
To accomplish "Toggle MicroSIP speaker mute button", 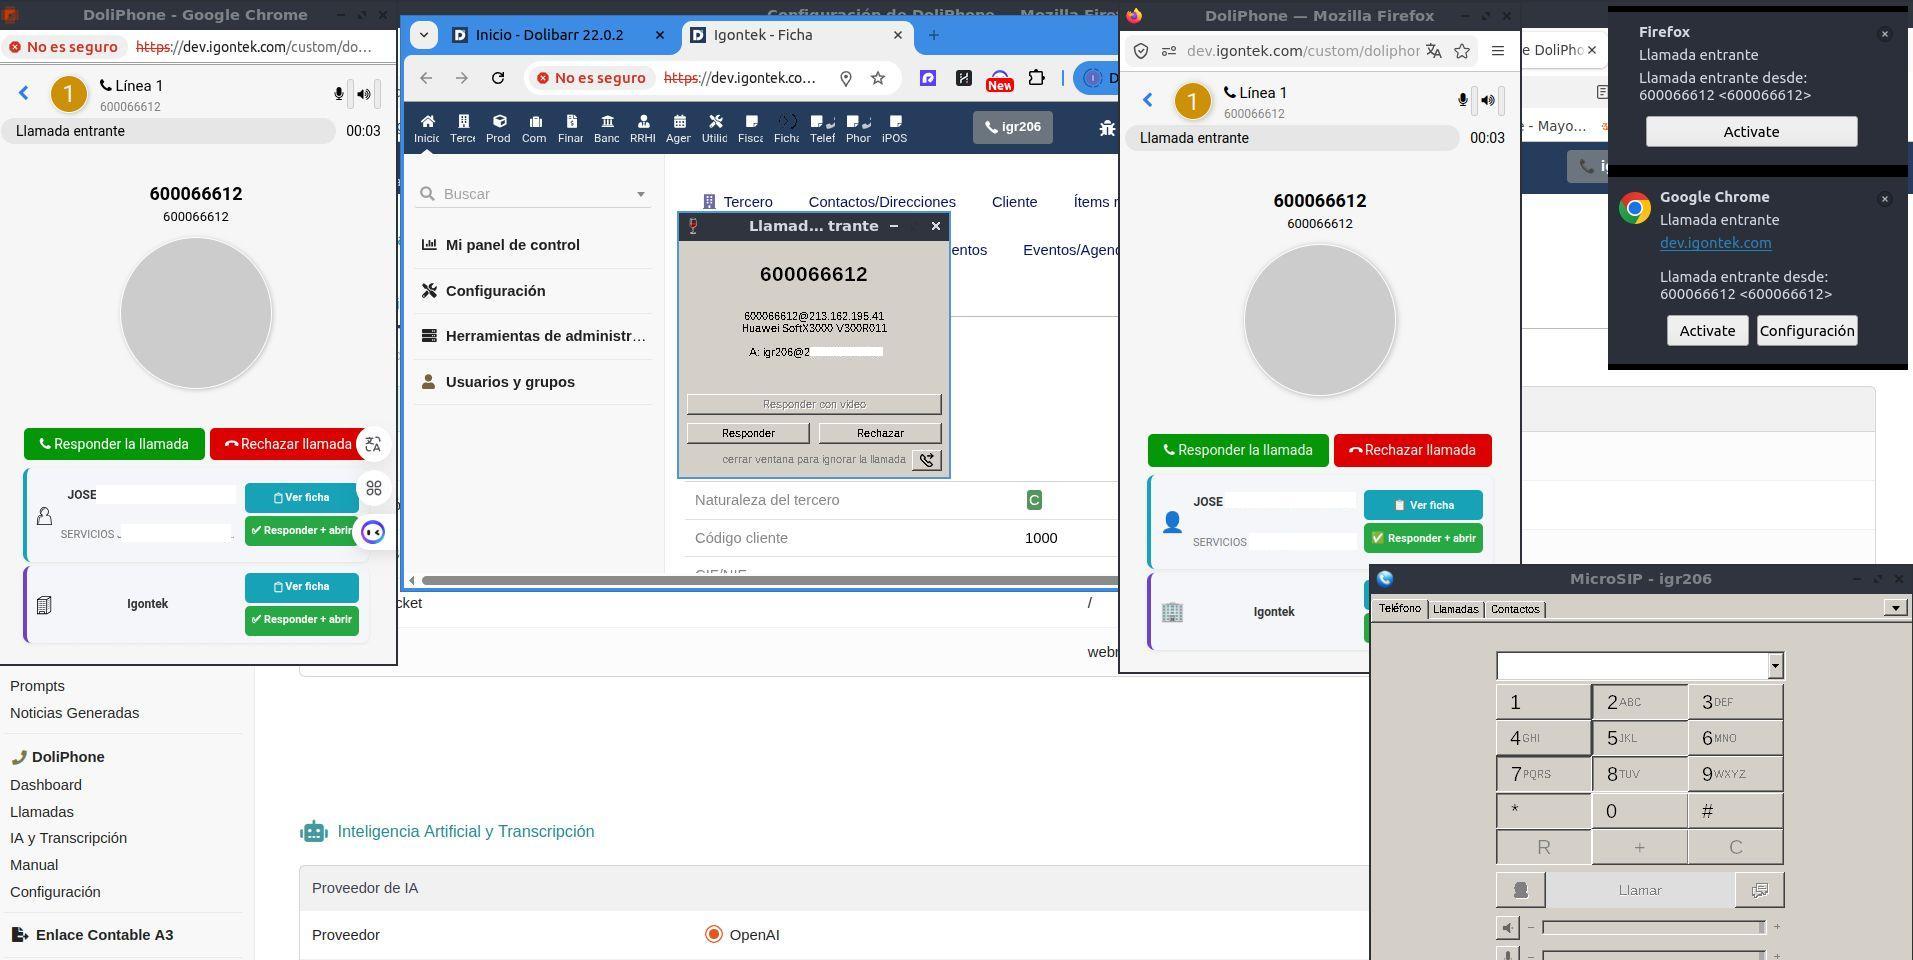I will click(x=1508, y=928).
